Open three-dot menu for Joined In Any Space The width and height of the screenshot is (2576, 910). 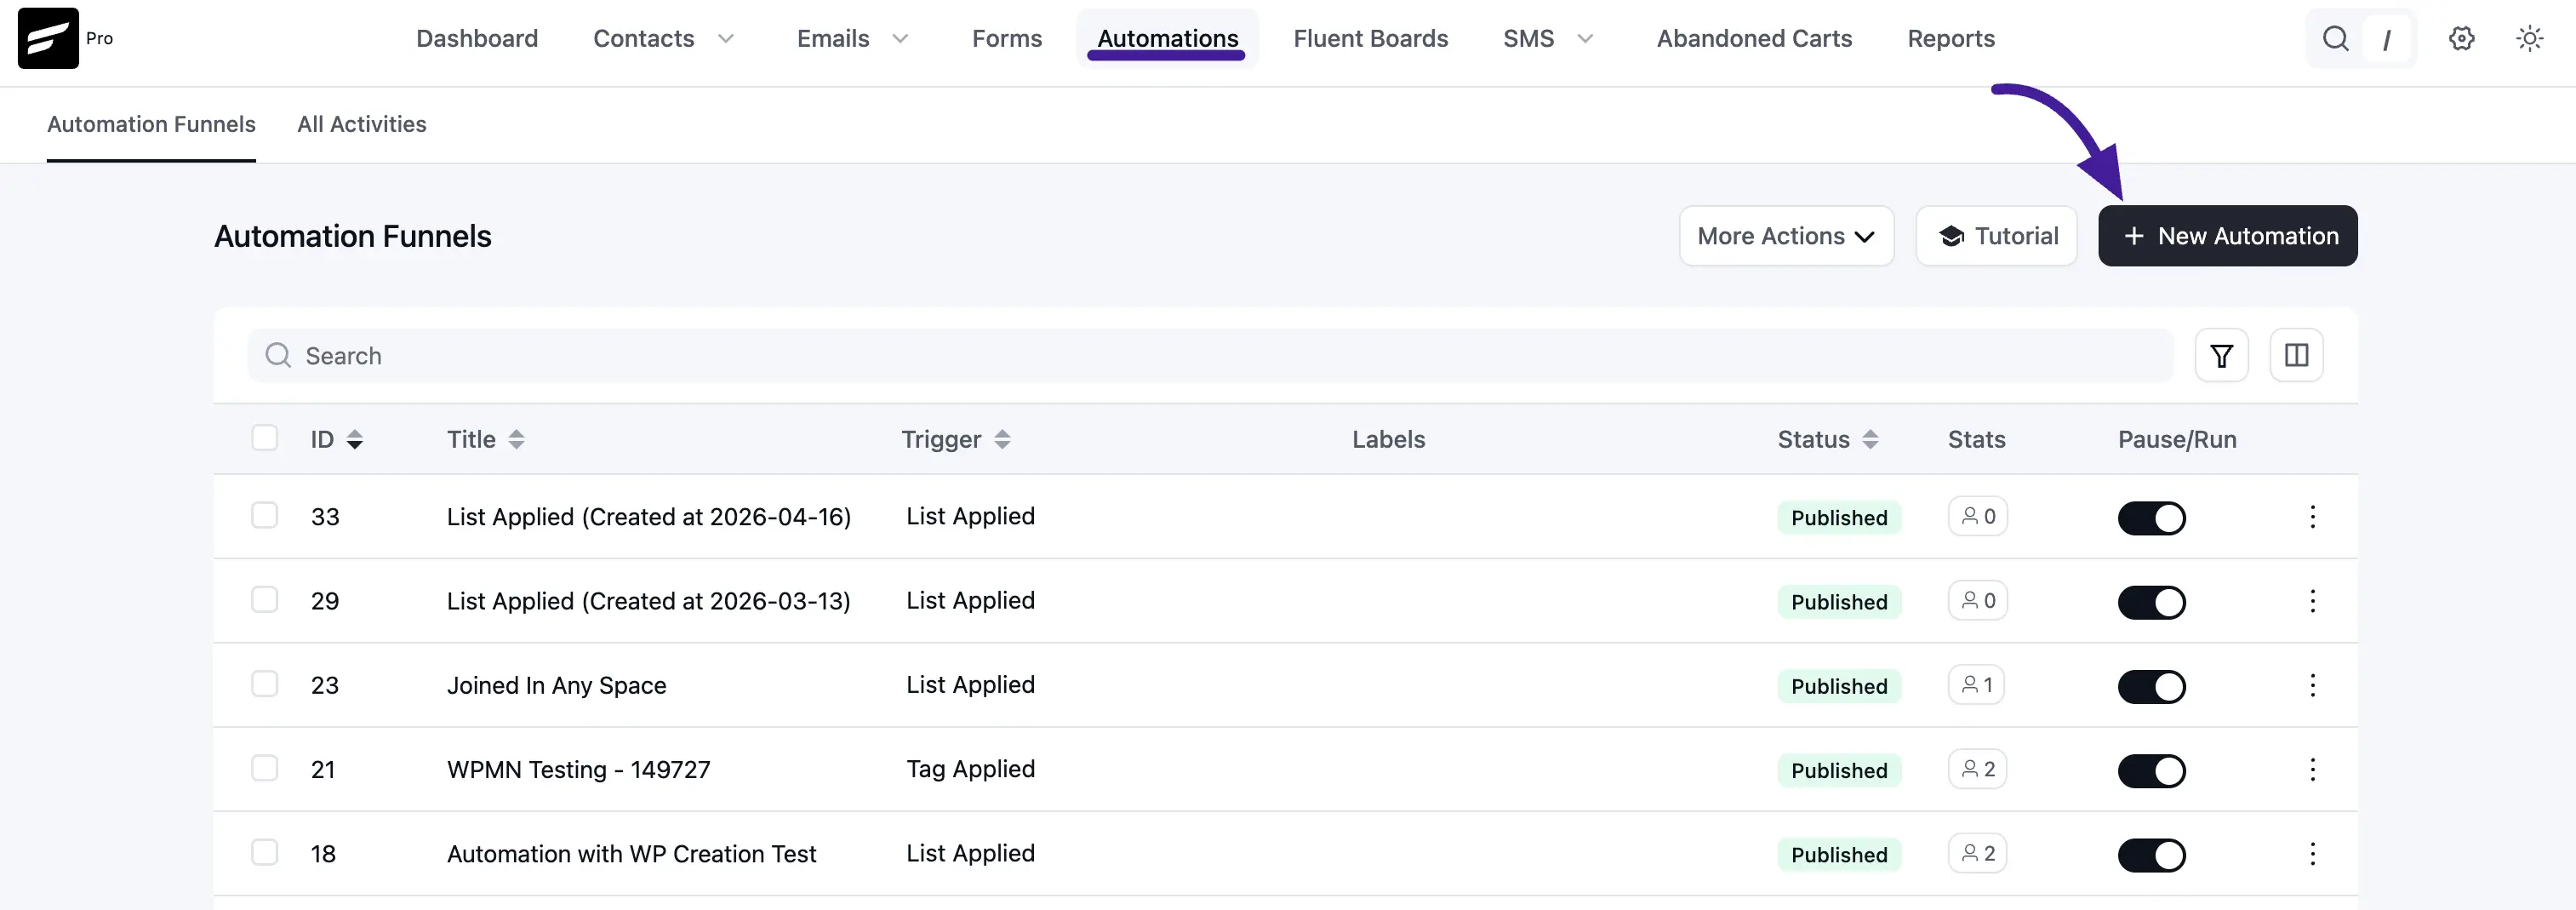pos(2312,685)
